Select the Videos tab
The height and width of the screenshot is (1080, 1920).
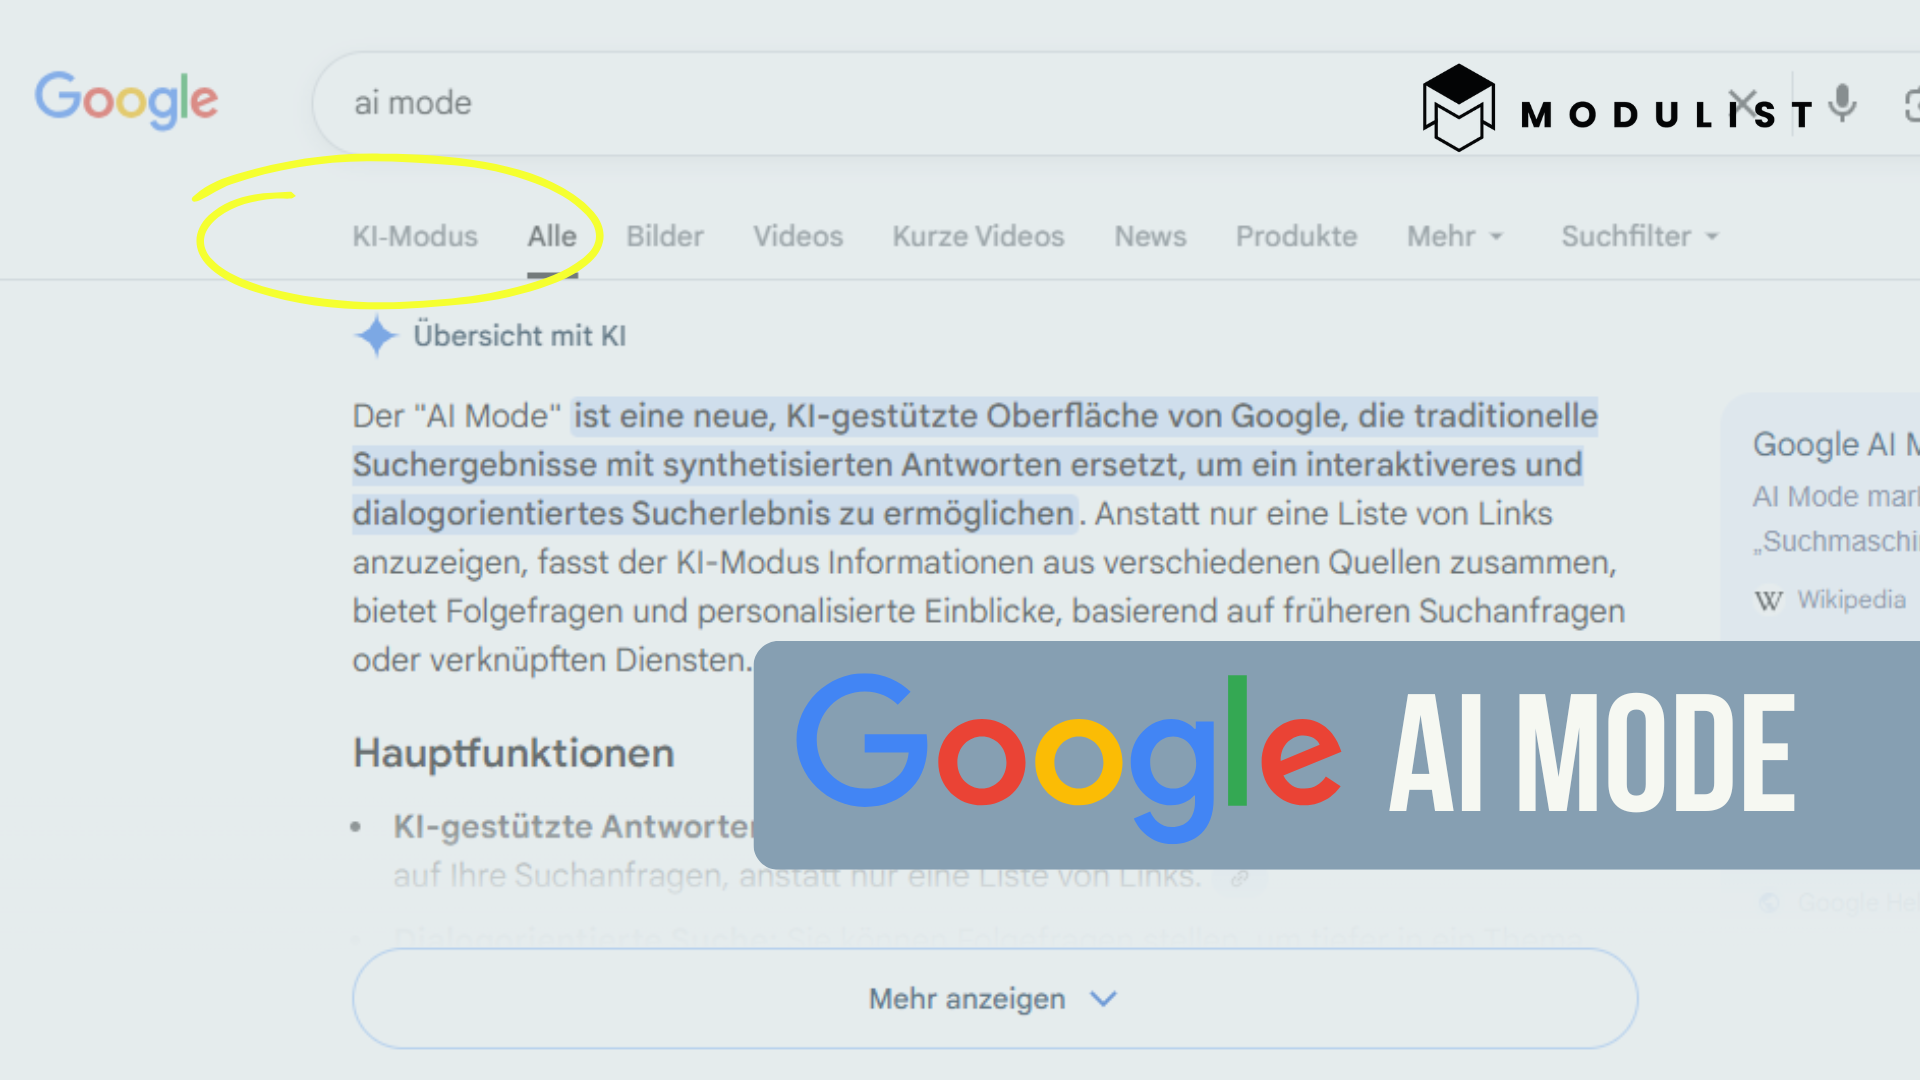[797, 237]
